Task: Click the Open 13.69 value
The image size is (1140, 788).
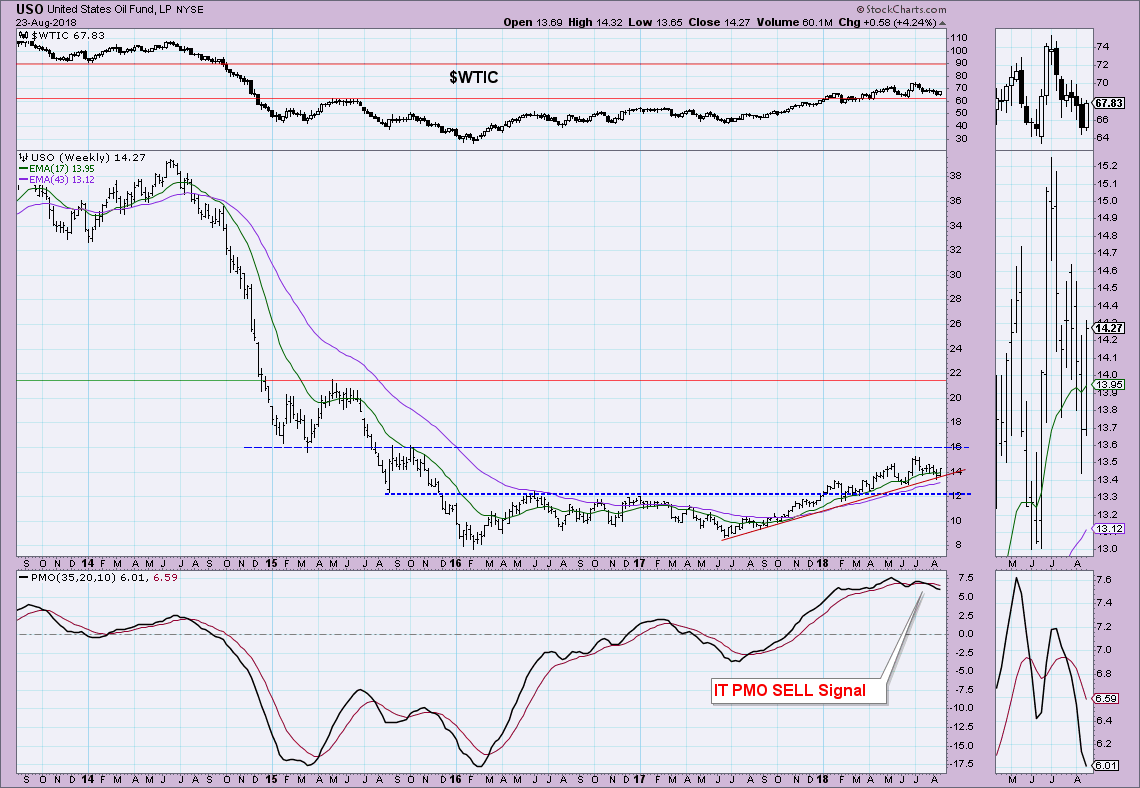Action: [534, 23]
